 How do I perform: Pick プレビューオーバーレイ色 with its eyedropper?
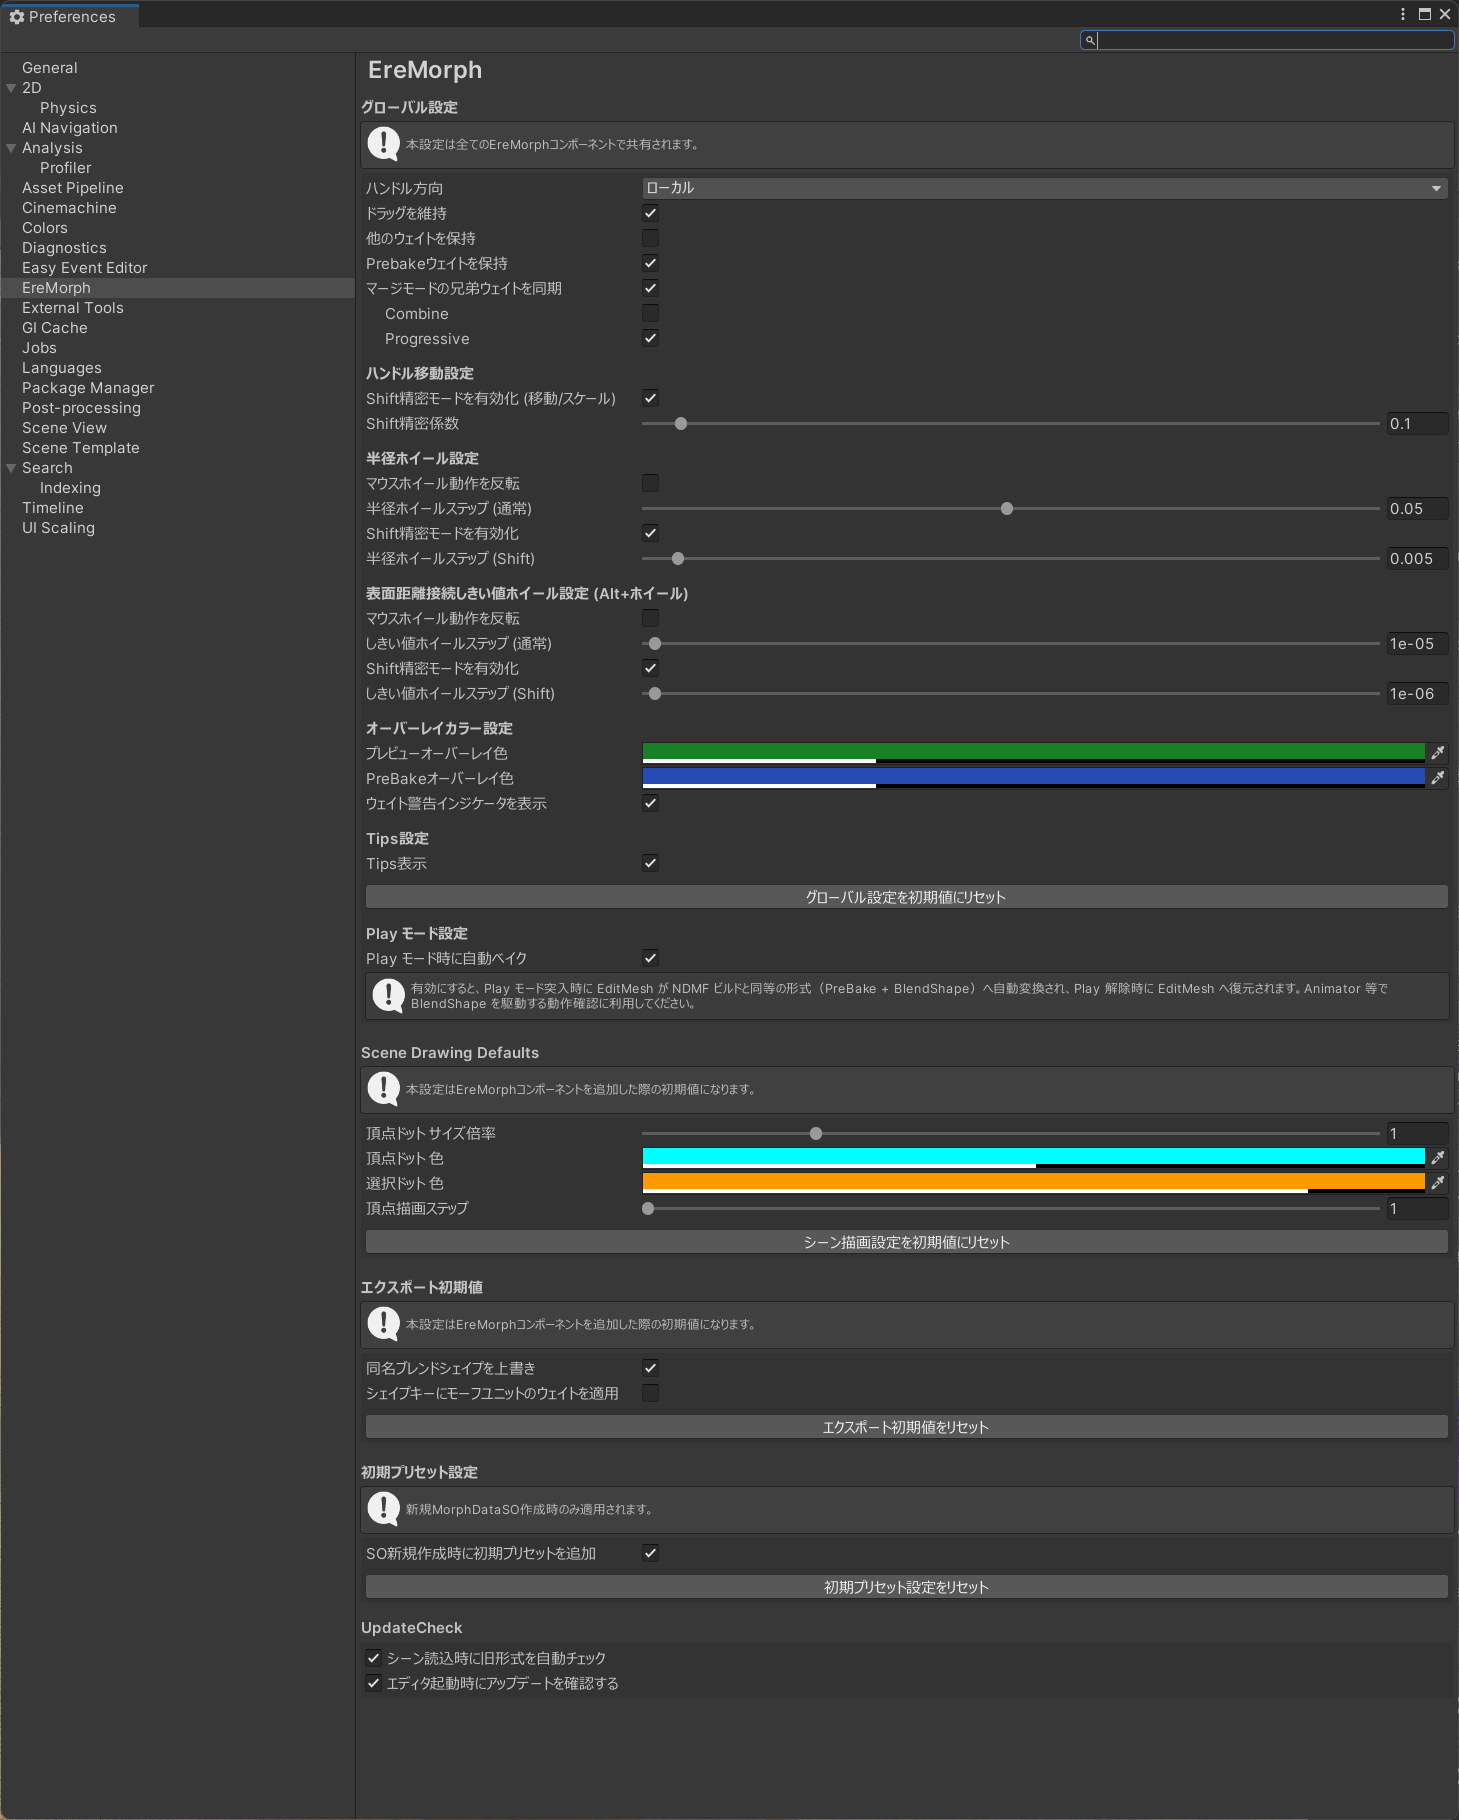(1438, 753)
